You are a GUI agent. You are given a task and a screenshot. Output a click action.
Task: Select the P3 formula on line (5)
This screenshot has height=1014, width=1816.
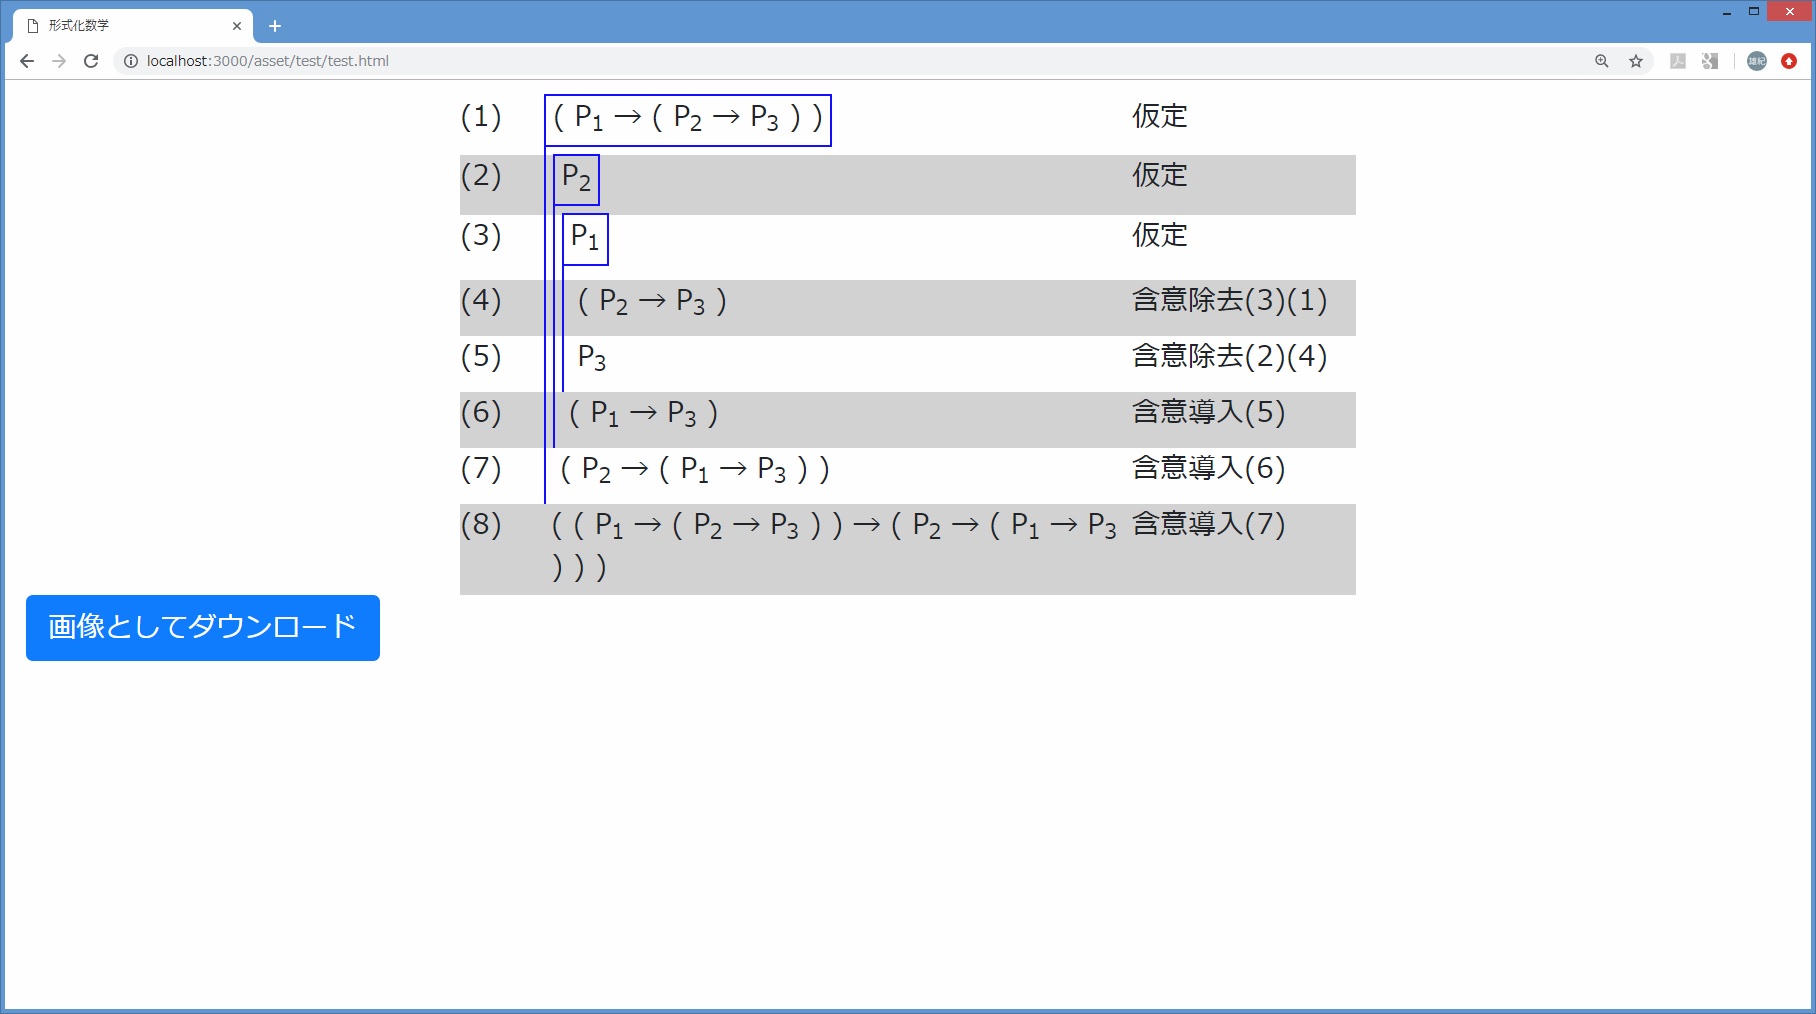tap(592, 358)
